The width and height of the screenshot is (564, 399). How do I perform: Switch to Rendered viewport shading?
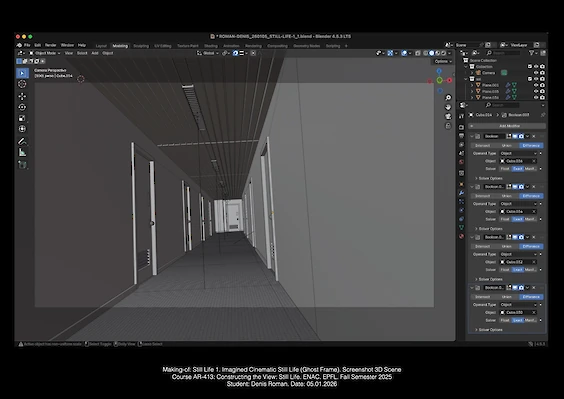coord(443,53)
